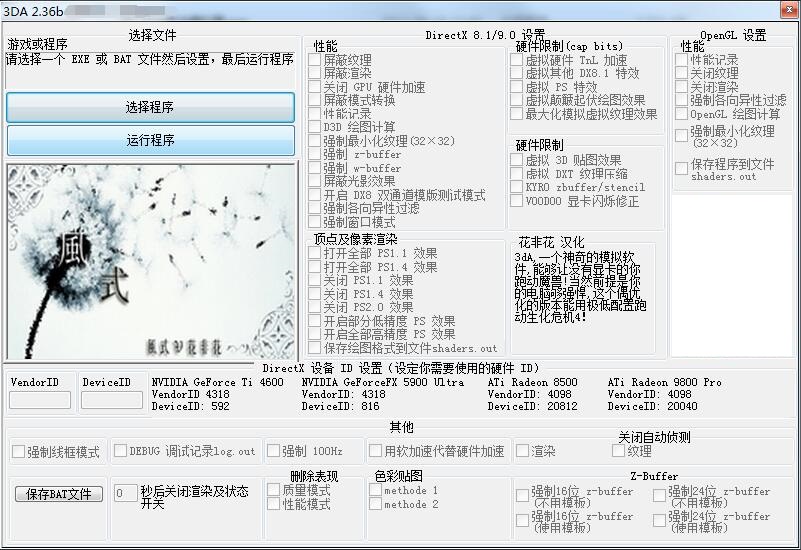Enable 强制24位 z-buffer (不用模板)
Image resolution: width=801 pixels, height=550 pixels.
pyautogui.click(x=659, y=495)
